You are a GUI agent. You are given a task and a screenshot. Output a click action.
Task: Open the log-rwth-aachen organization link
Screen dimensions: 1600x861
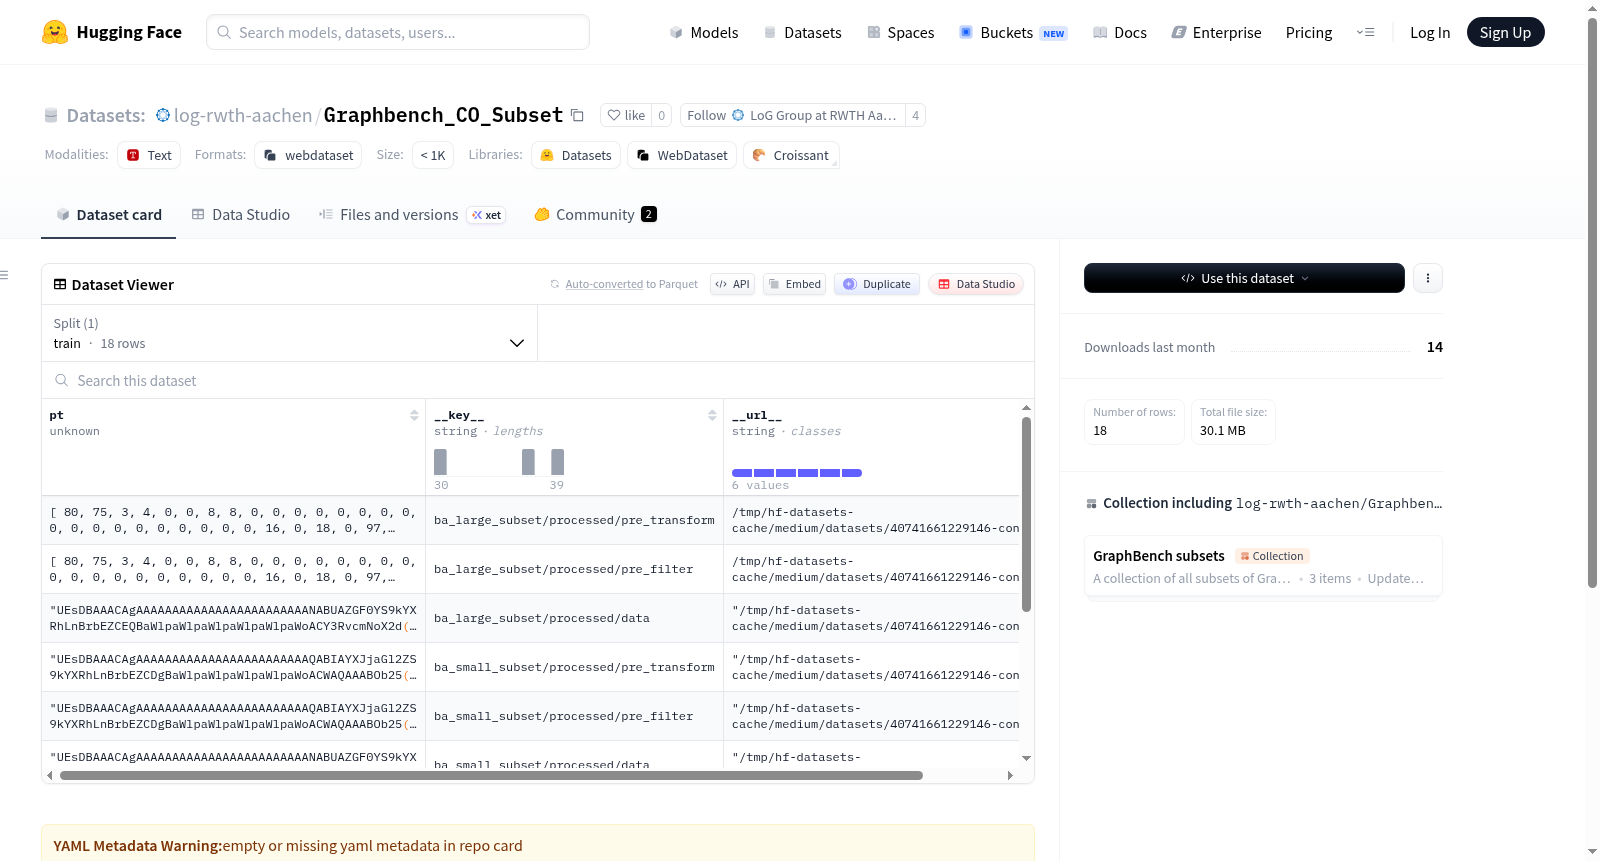pos(243,115)
